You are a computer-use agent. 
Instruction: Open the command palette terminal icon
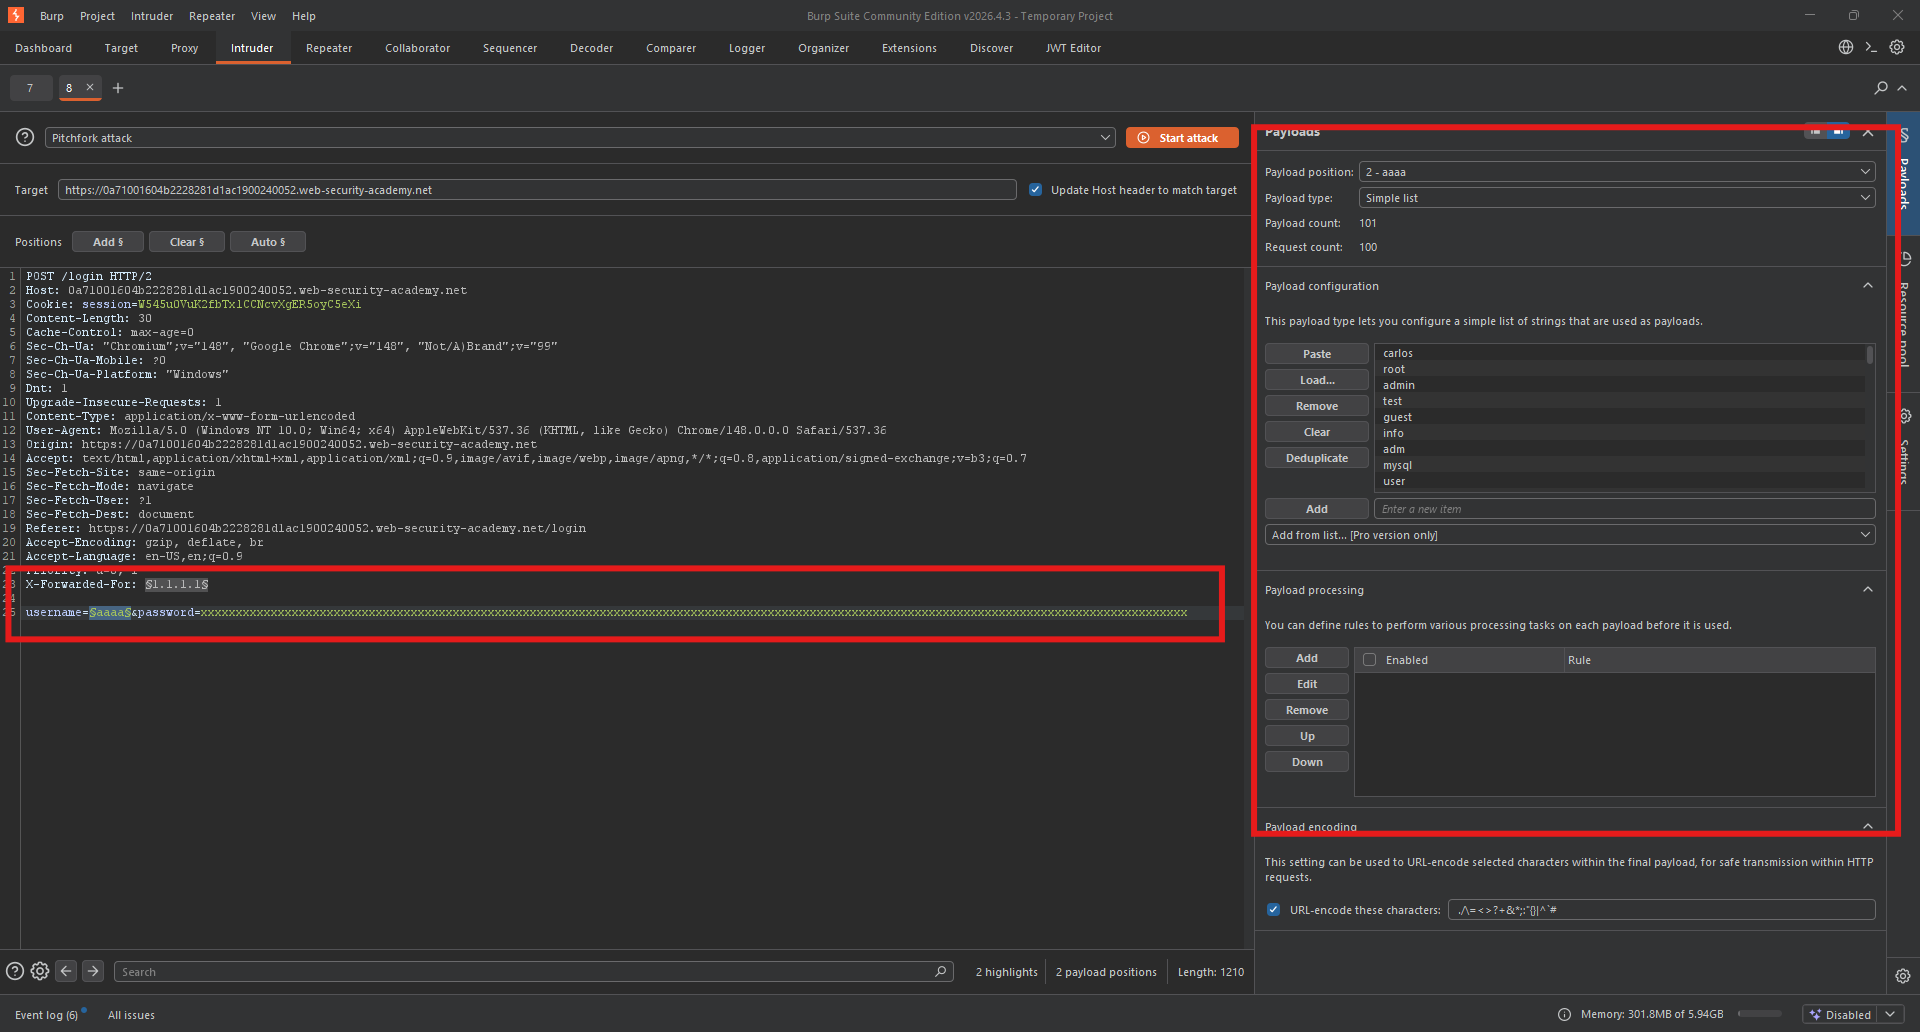pos(1871,47)
